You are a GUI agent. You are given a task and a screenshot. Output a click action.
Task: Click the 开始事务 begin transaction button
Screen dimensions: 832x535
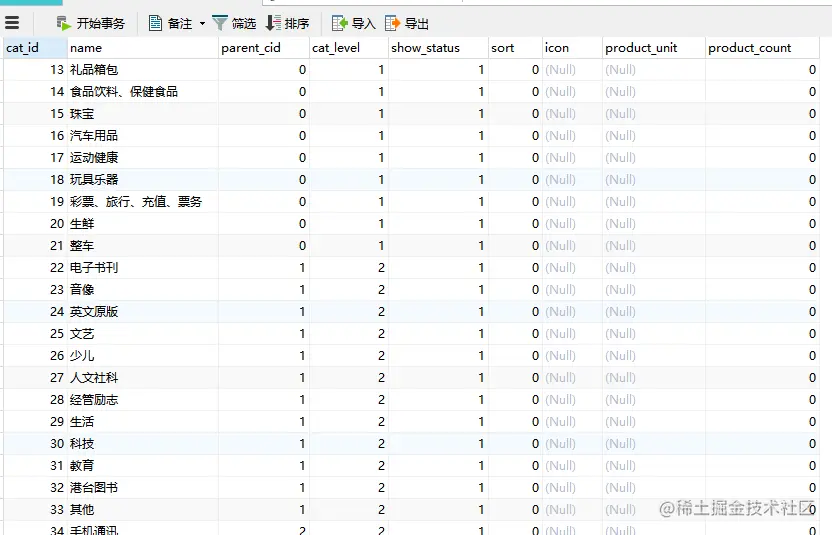(90, 23)
